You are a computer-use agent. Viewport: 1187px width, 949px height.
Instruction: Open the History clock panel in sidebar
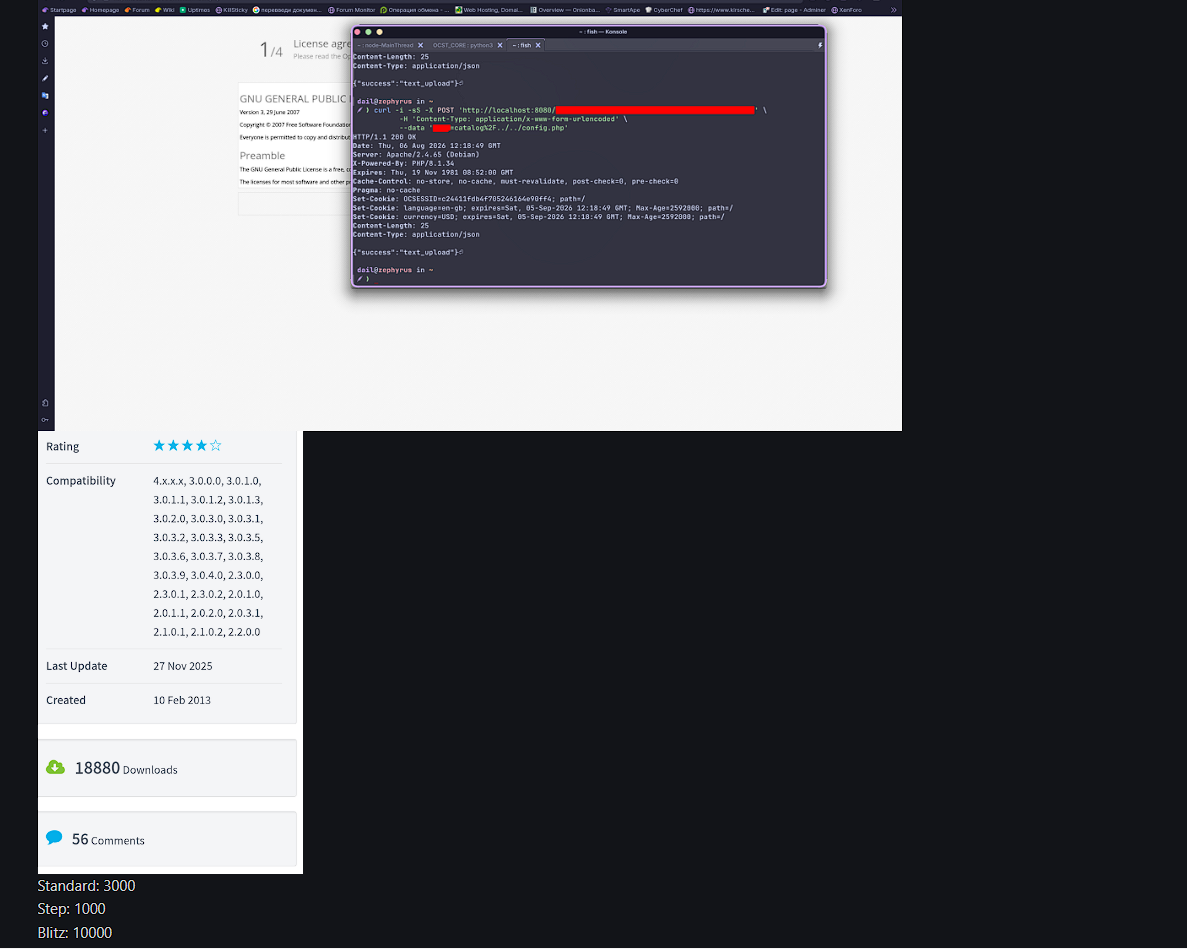click(45, 44)
